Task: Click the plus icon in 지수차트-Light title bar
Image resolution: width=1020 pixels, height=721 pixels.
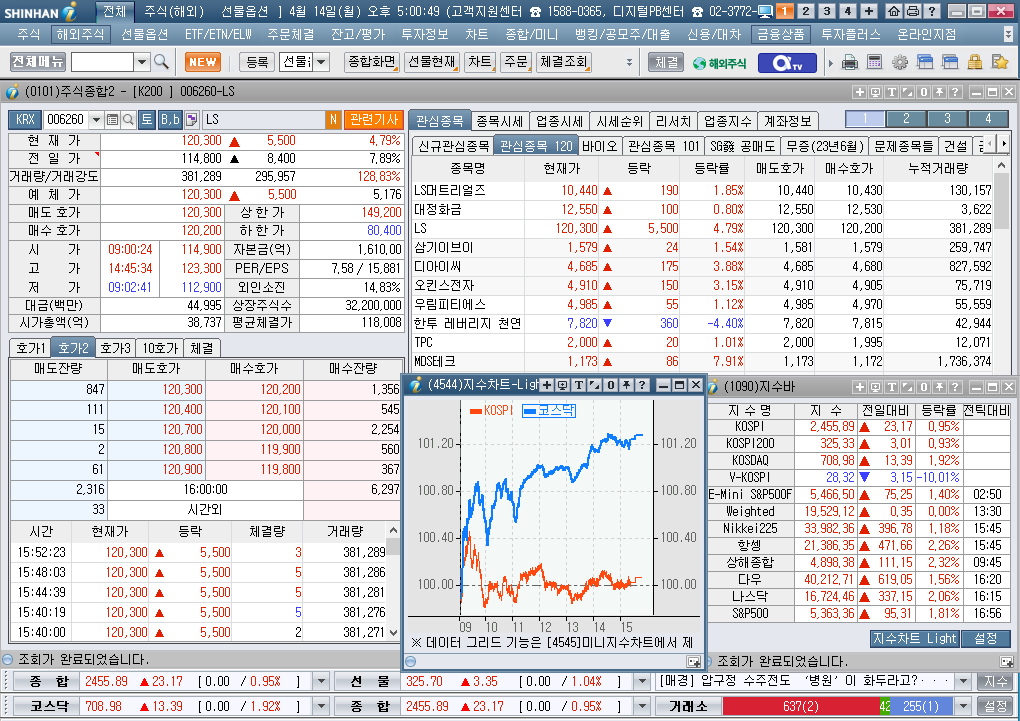Action: pyautogui.click(x=547, y=385)
